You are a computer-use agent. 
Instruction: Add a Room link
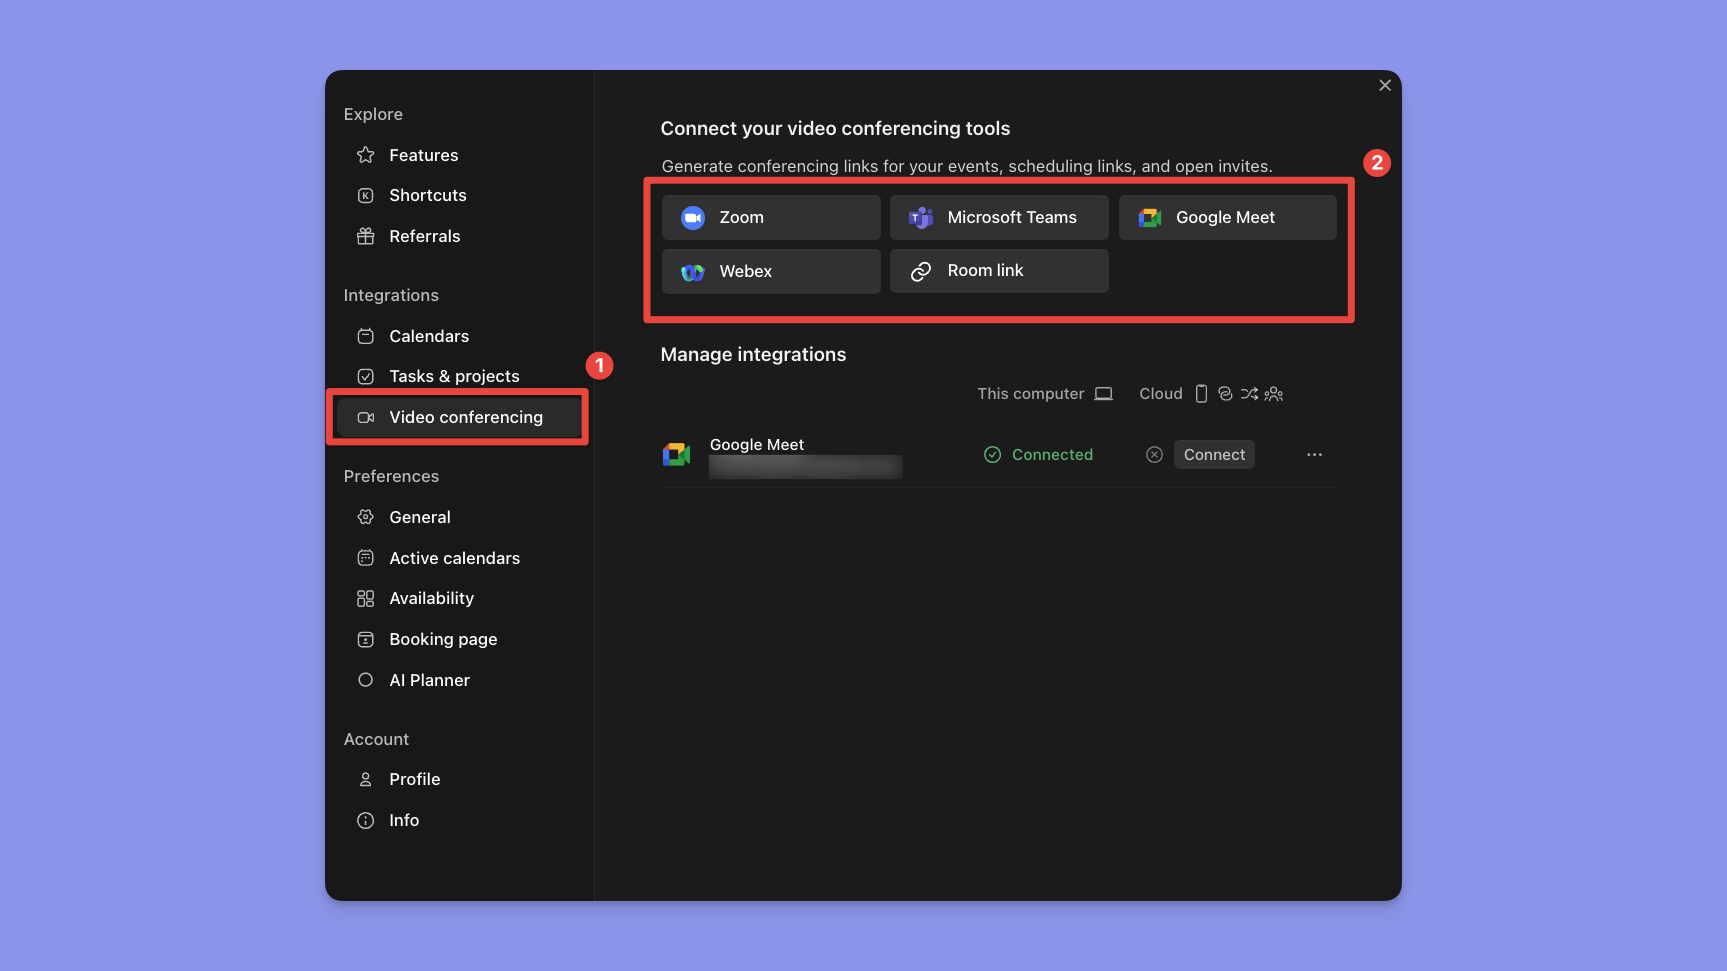(999, 271)
